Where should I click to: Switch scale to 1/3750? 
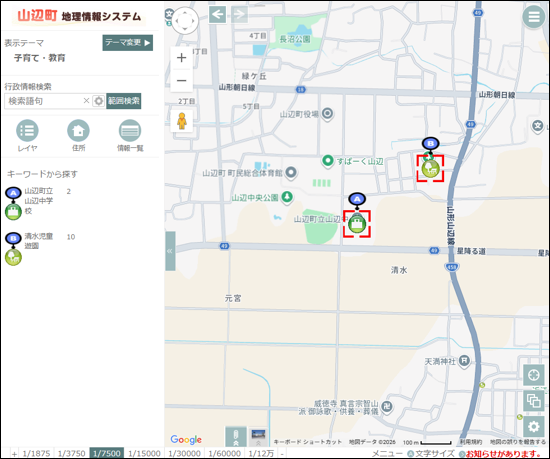[x=72, y=453]
